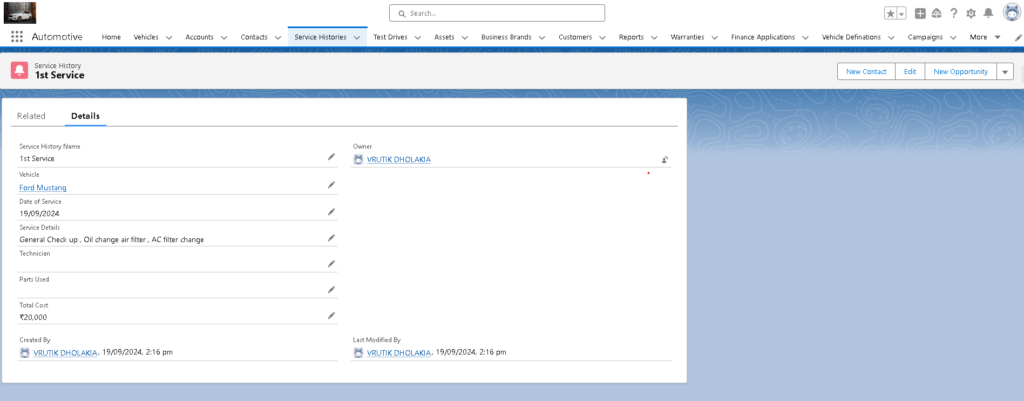Focus the global Search field
Image resolution: width=1024 pixels, height=401 pixels.
coord(497,13)
